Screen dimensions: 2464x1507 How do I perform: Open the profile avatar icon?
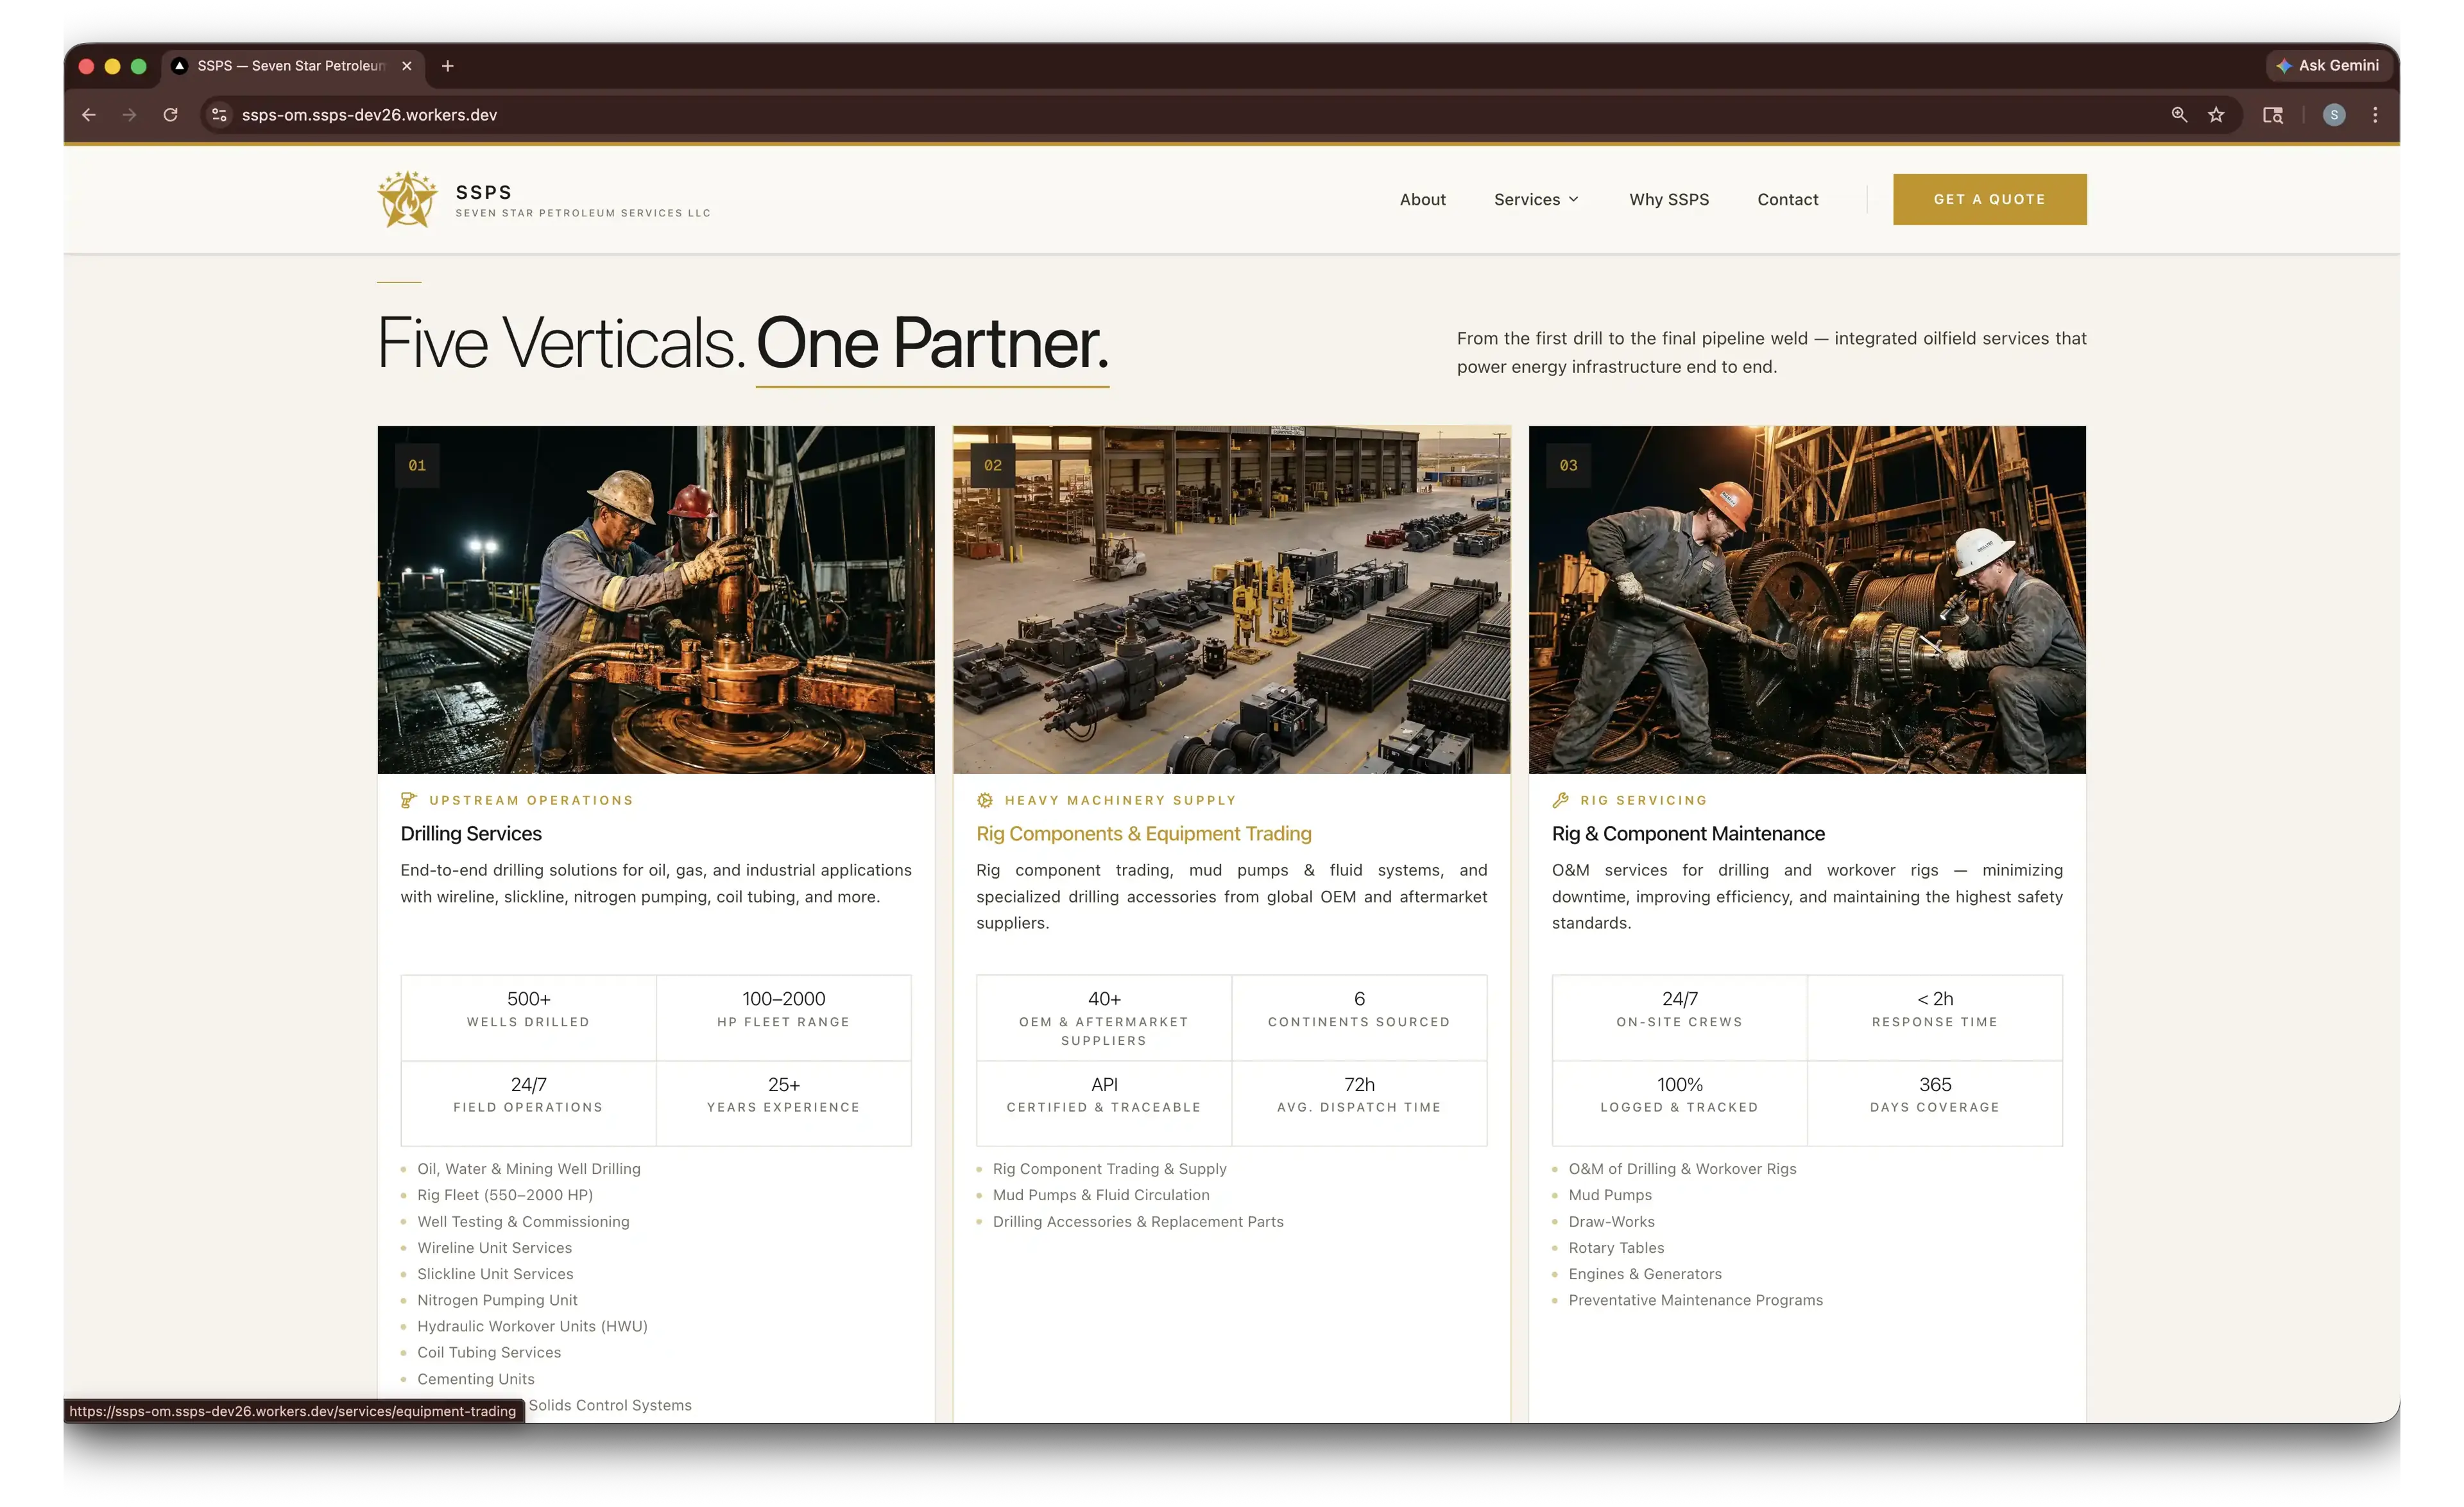(2334, 115)
